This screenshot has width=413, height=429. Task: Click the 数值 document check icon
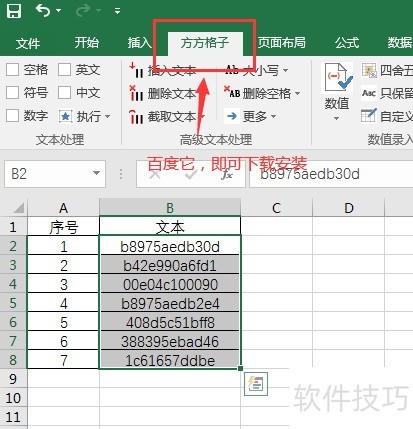click(x=338, y=77)
